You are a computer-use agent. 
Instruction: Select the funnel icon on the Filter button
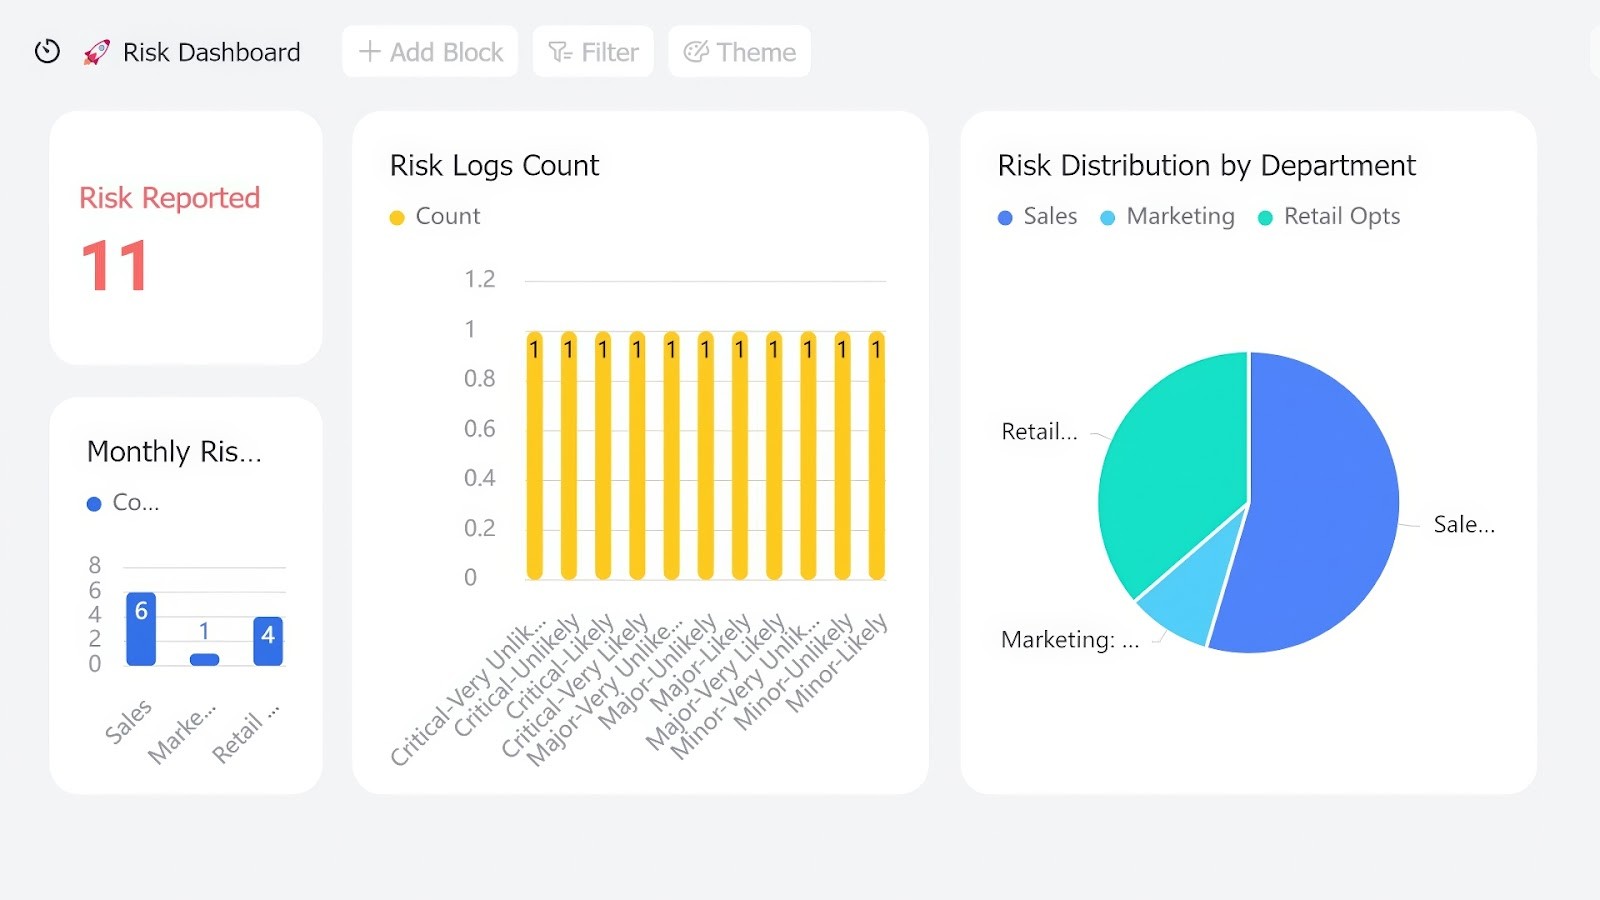tap(562, 51)
